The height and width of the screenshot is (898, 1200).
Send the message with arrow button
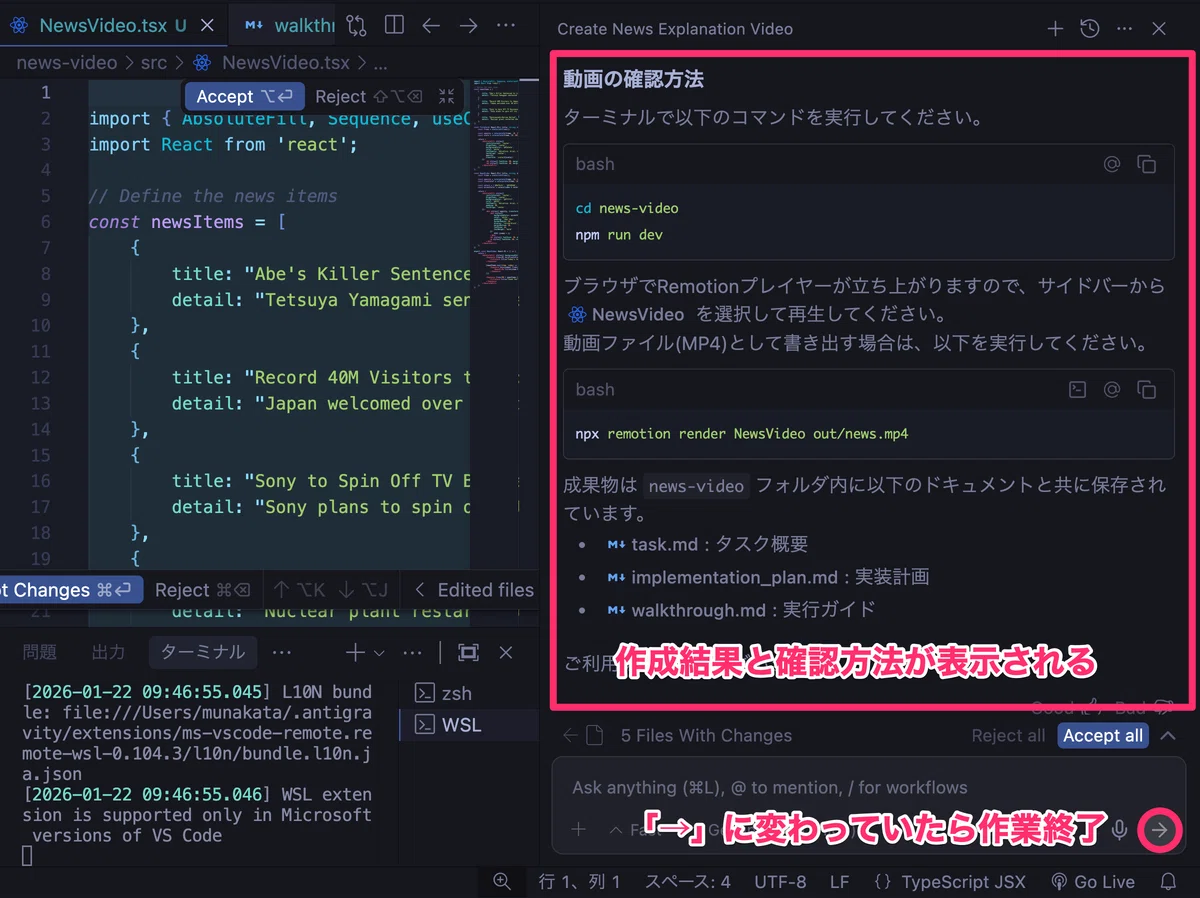point(1160,829)
